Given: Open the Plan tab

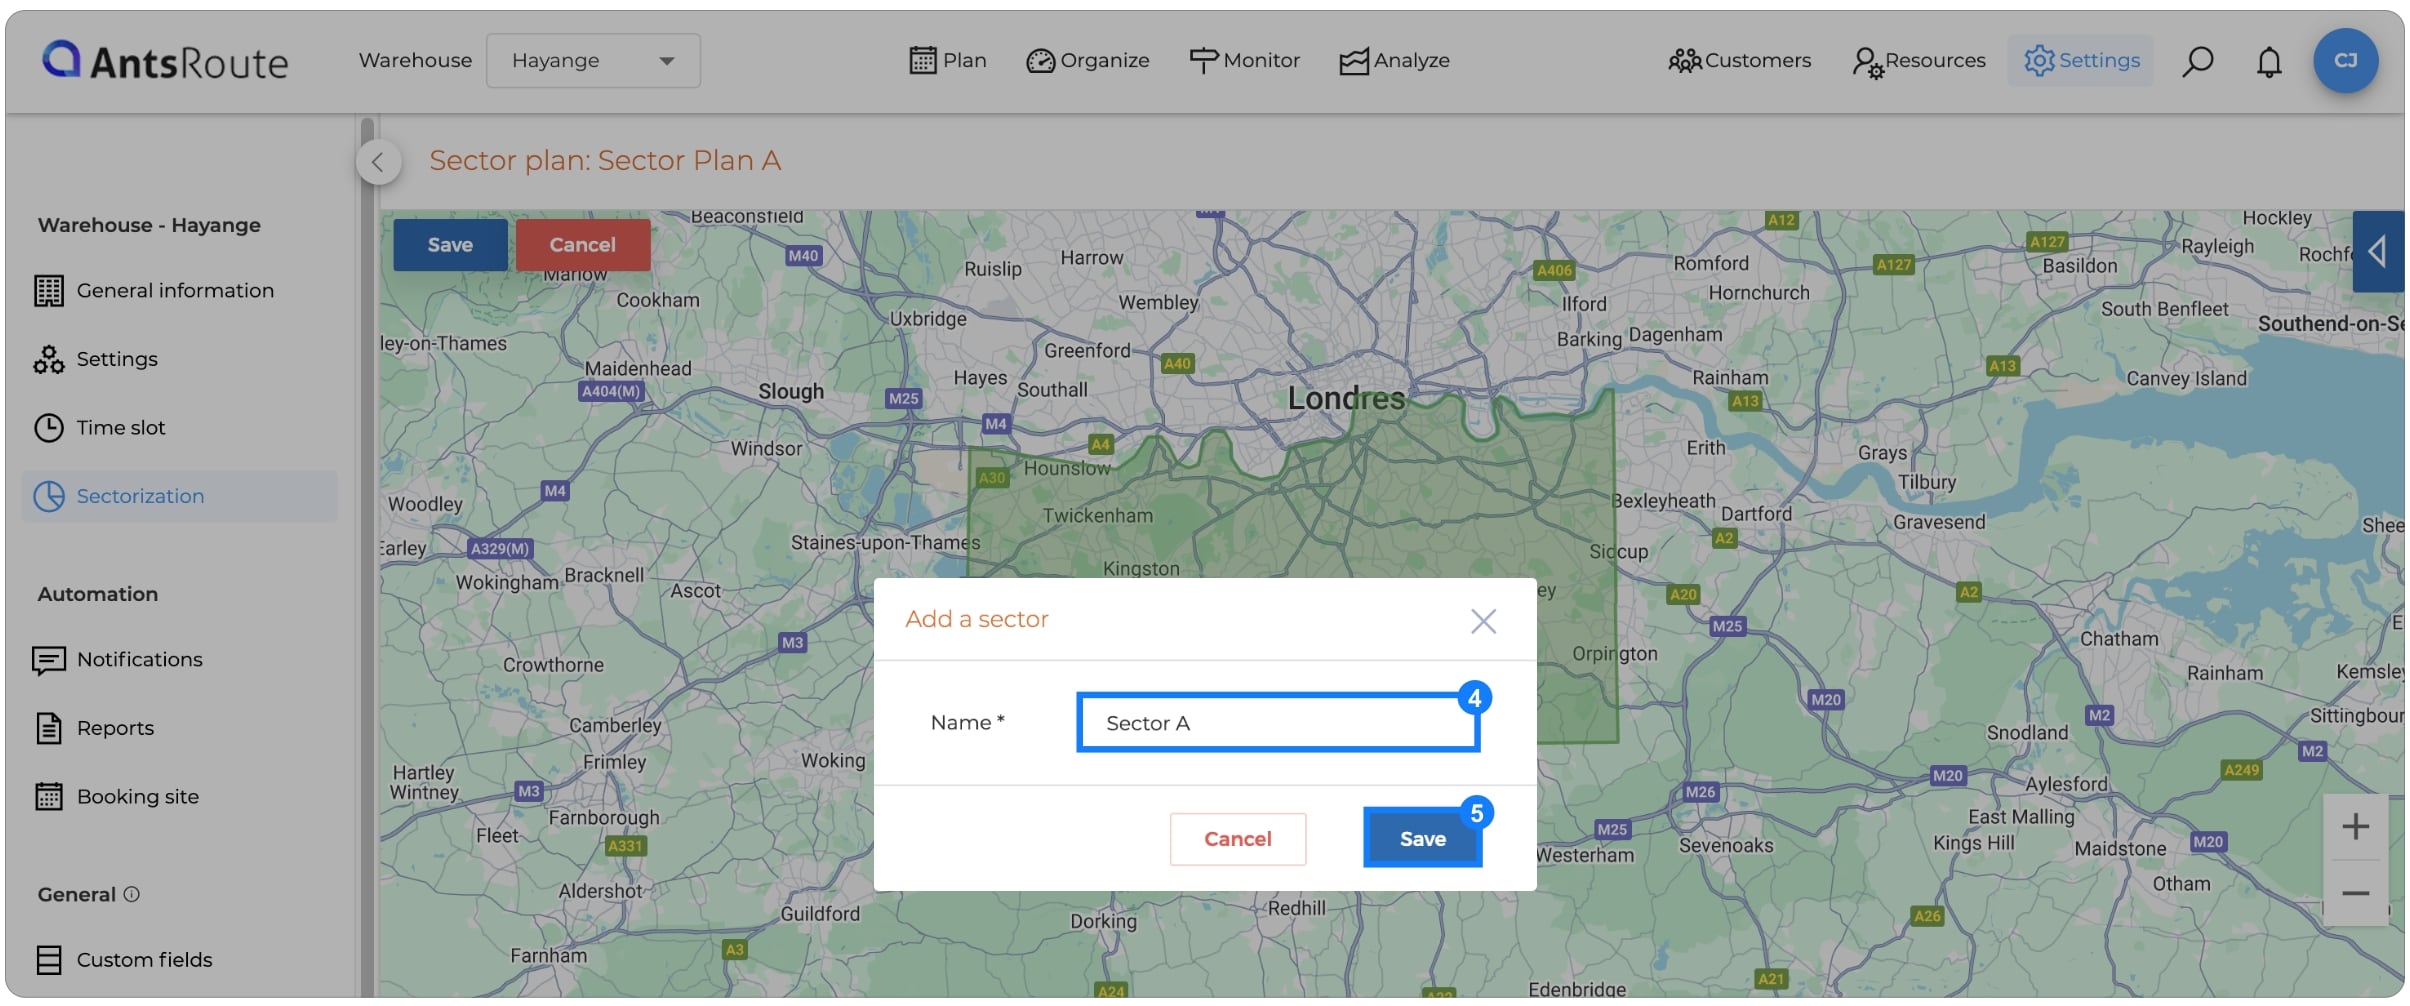Looking at the screenshot, I should click(947, 61).
